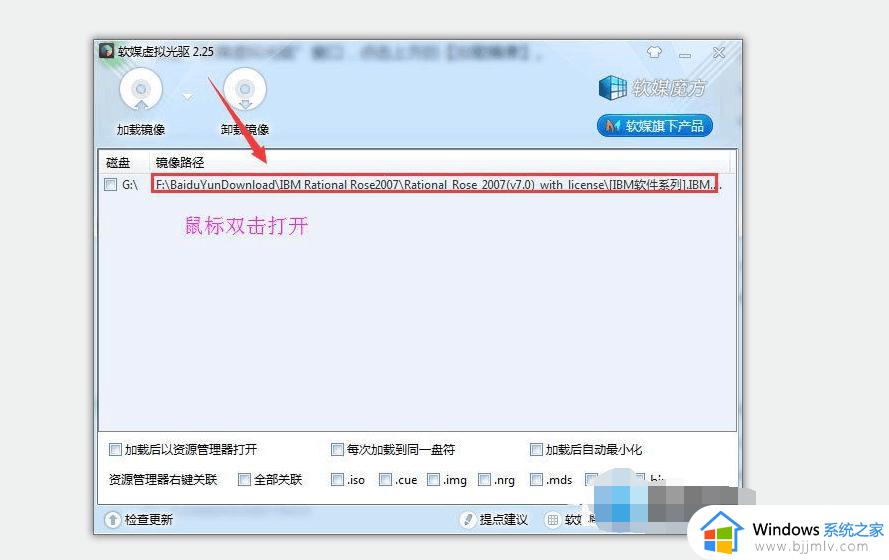Screen dimensions: 889x560
Task: Click the Unload Image (卸载镜像) disc icon
Action: coord(245,89)
